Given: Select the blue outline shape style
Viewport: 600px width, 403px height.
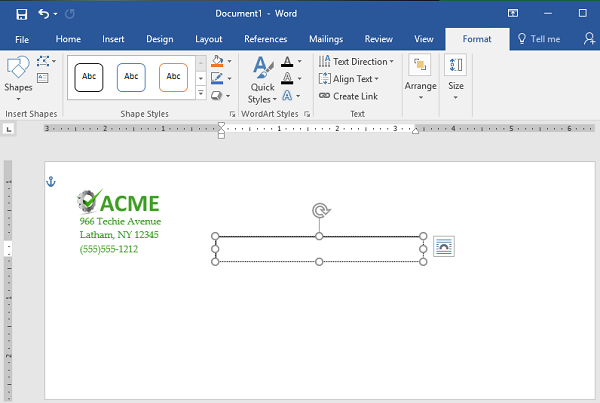Looking at the screenshot, I should 131,76.
